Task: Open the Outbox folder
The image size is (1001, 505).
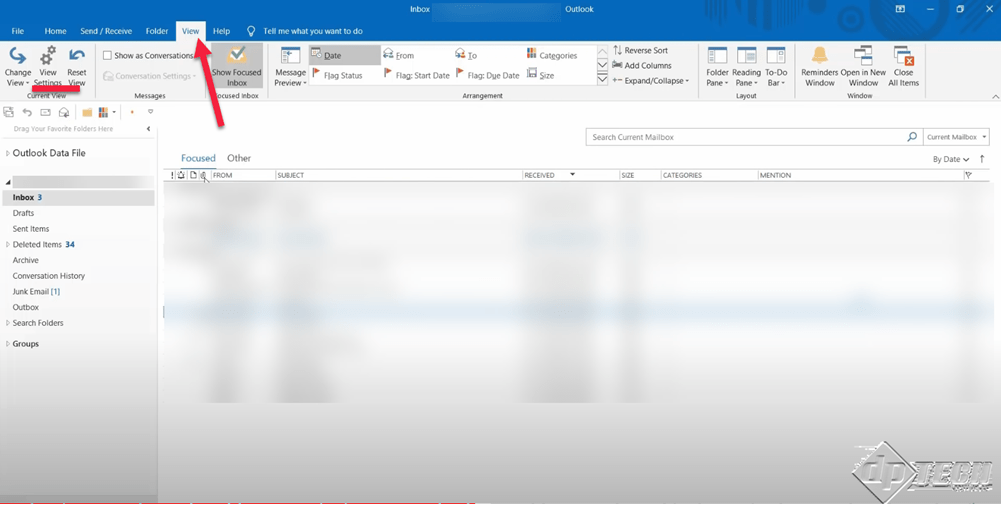Action: click(x=26, y=307)
